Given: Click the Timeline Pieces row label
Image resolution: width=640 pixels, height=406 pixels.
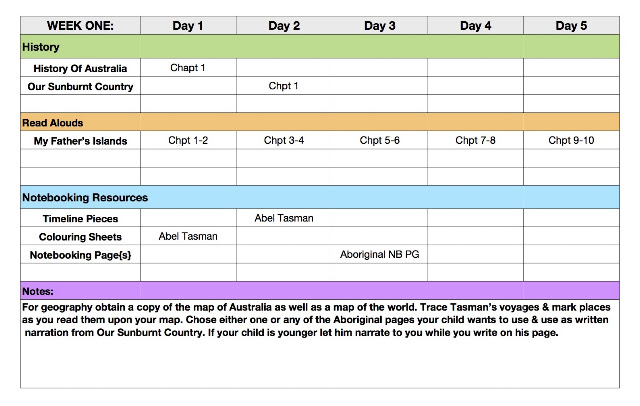Looking at the screenshot, I should [80, 219].
